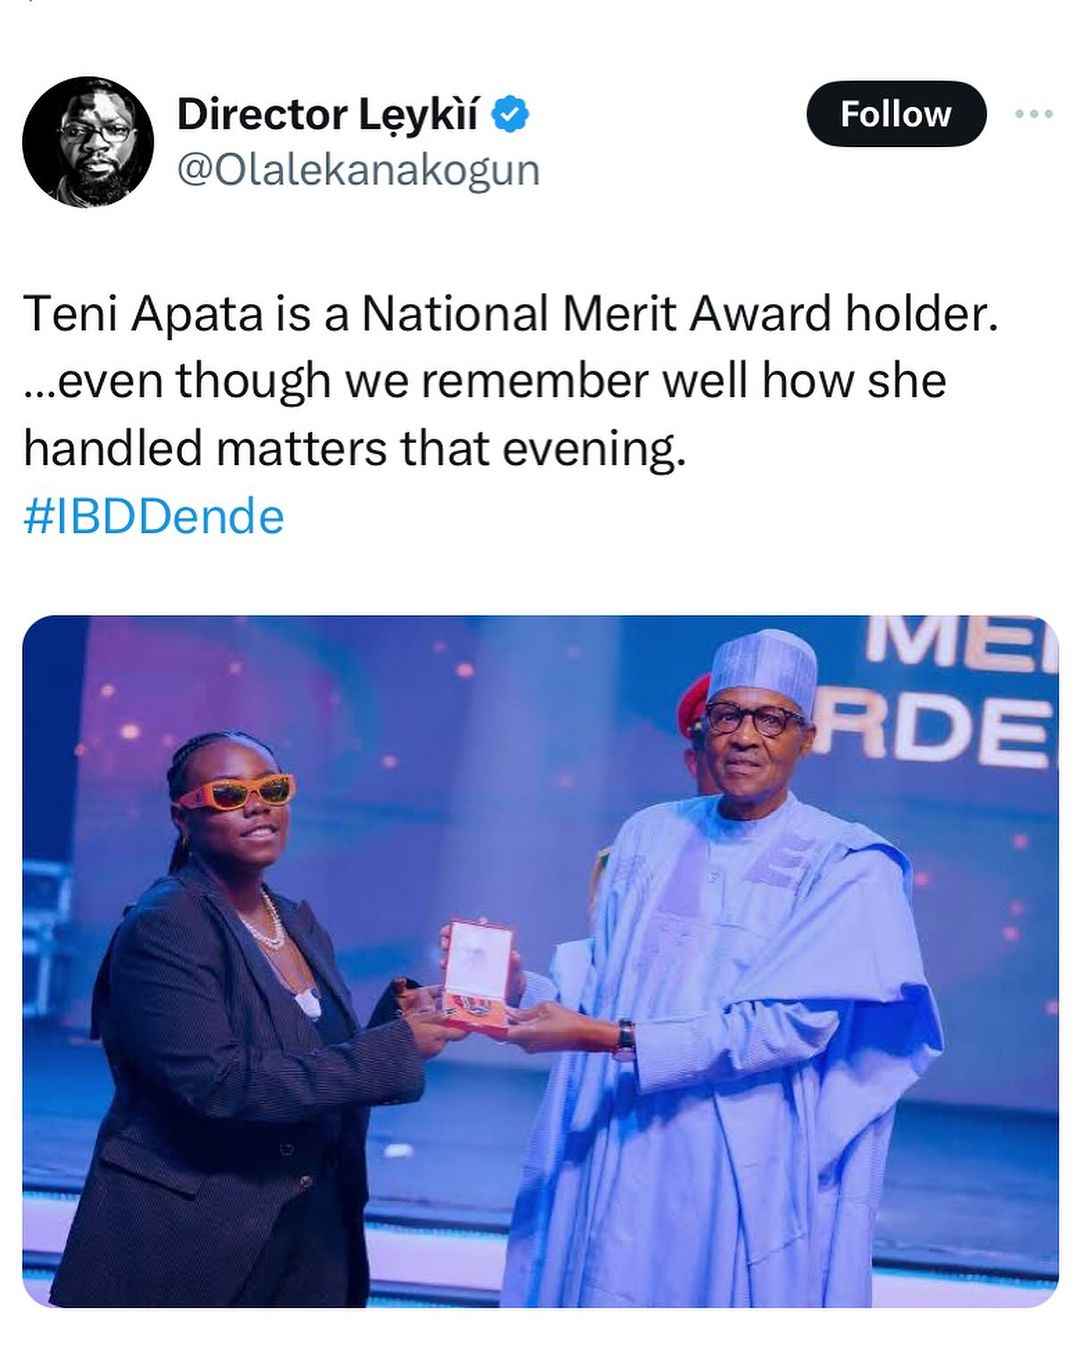The image size is (1080, 1347).
Task: Click the wristwatch on the man's arm
Action: 625,1040
